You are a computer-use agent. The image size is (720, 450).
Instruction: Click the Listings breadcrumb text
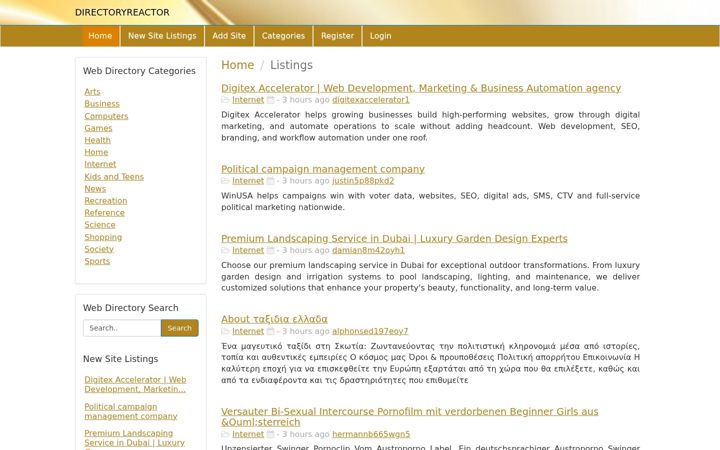(x=291, y=65)
